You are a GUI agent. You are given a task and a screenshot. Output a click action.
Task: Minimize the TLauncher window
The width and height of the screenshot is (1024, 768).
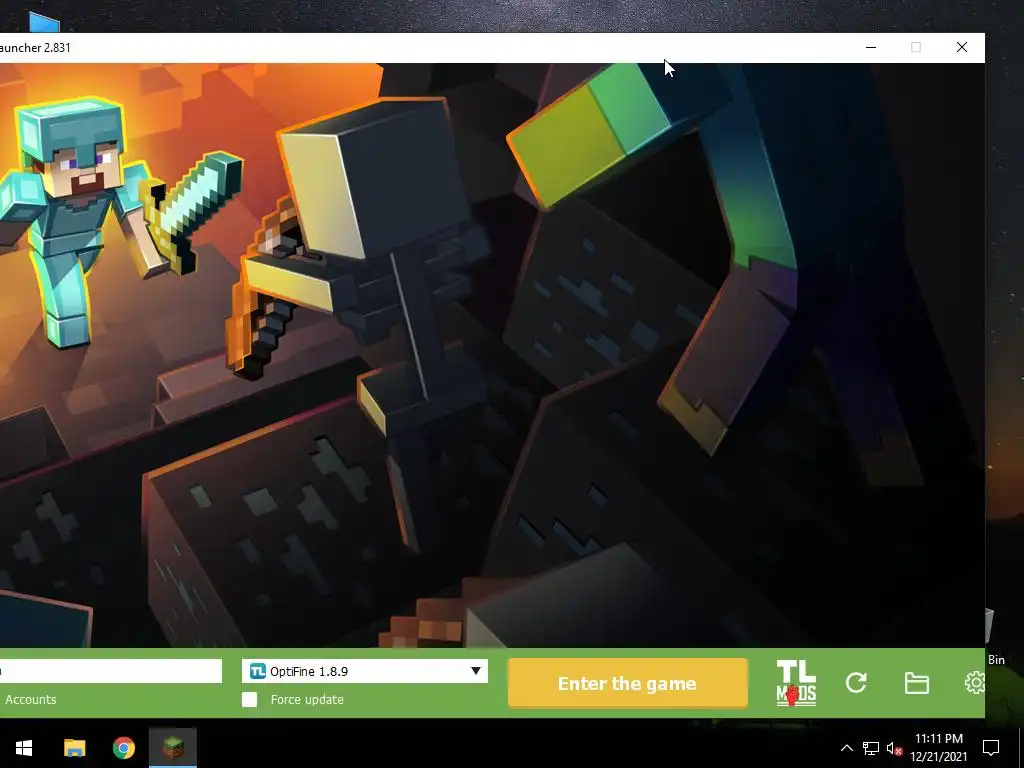[x=871, y=47]
